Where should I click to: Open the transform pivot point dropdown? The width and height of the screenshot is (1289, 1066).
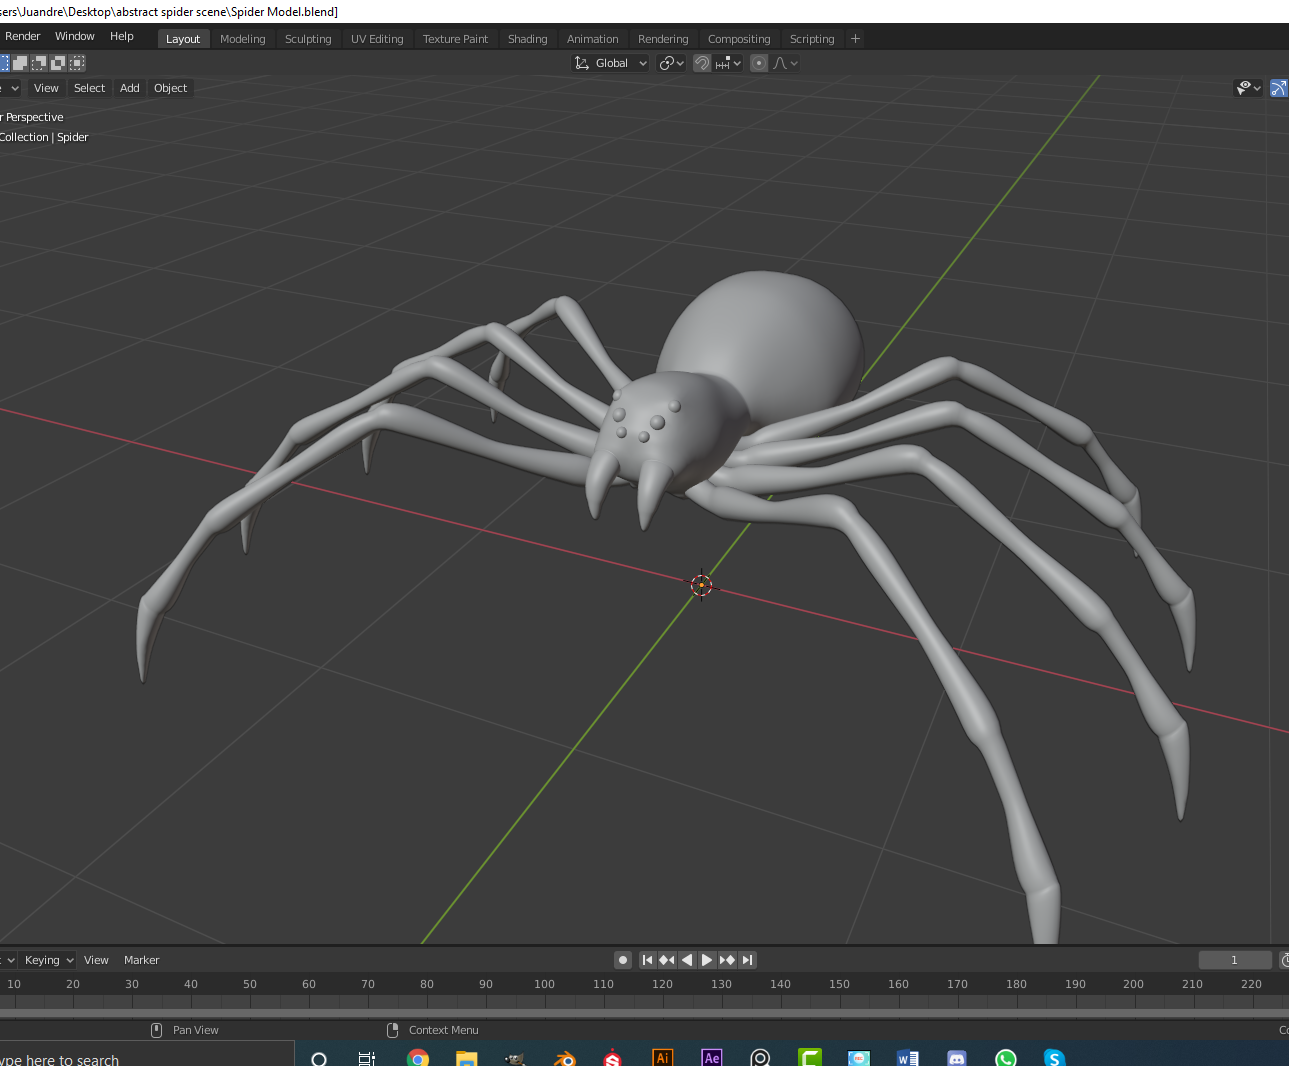[x=671, y=62]
